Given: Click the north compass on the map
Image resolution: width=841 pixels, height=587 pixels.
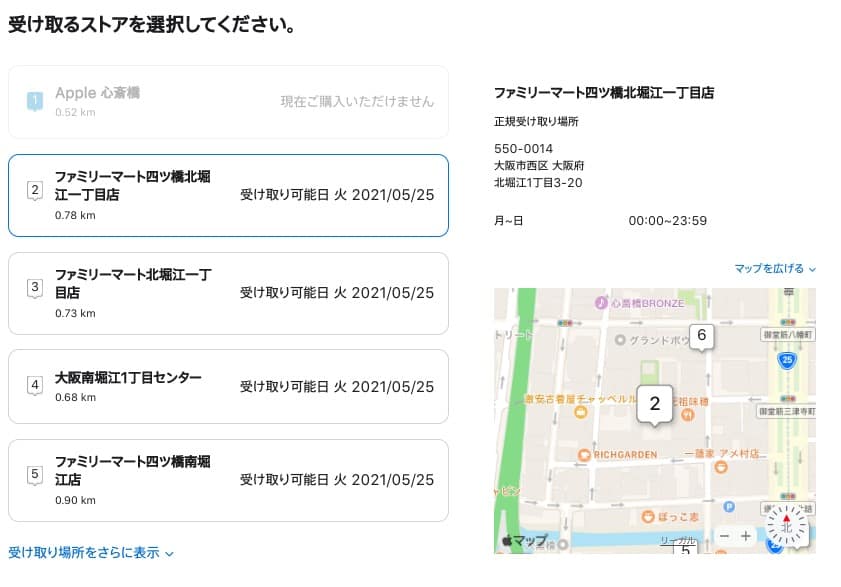Looking at the screenshot, I should point(786,526).
